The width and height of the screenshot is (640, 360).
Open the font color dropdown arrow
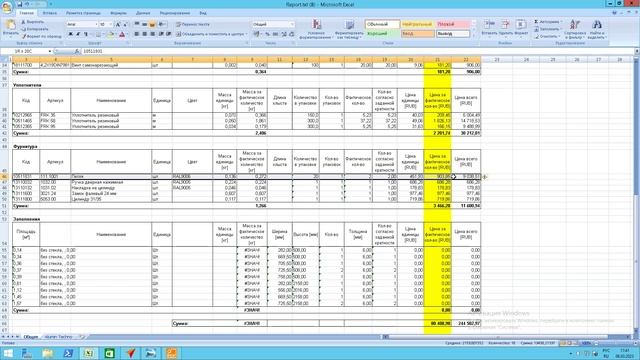[x=127, y=34]
